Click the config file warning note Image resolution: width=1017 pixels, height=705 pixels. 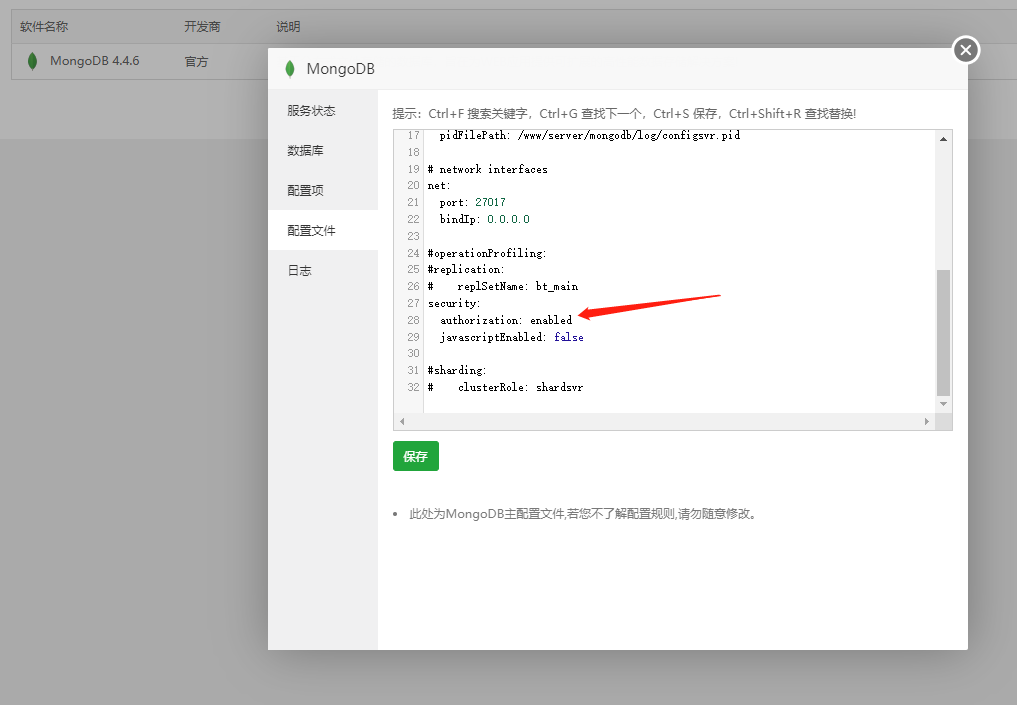(x=583, y=514)
